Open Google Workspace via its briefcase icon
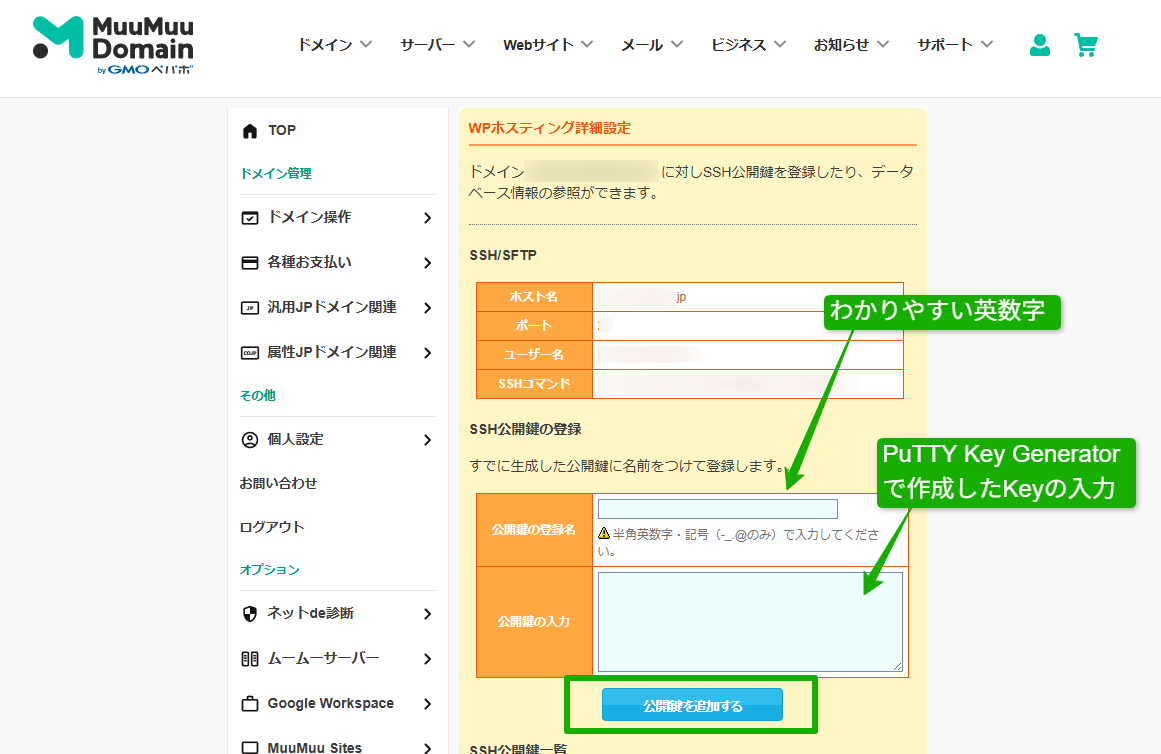The image size is (1161, 754). (x=247, y=703)
